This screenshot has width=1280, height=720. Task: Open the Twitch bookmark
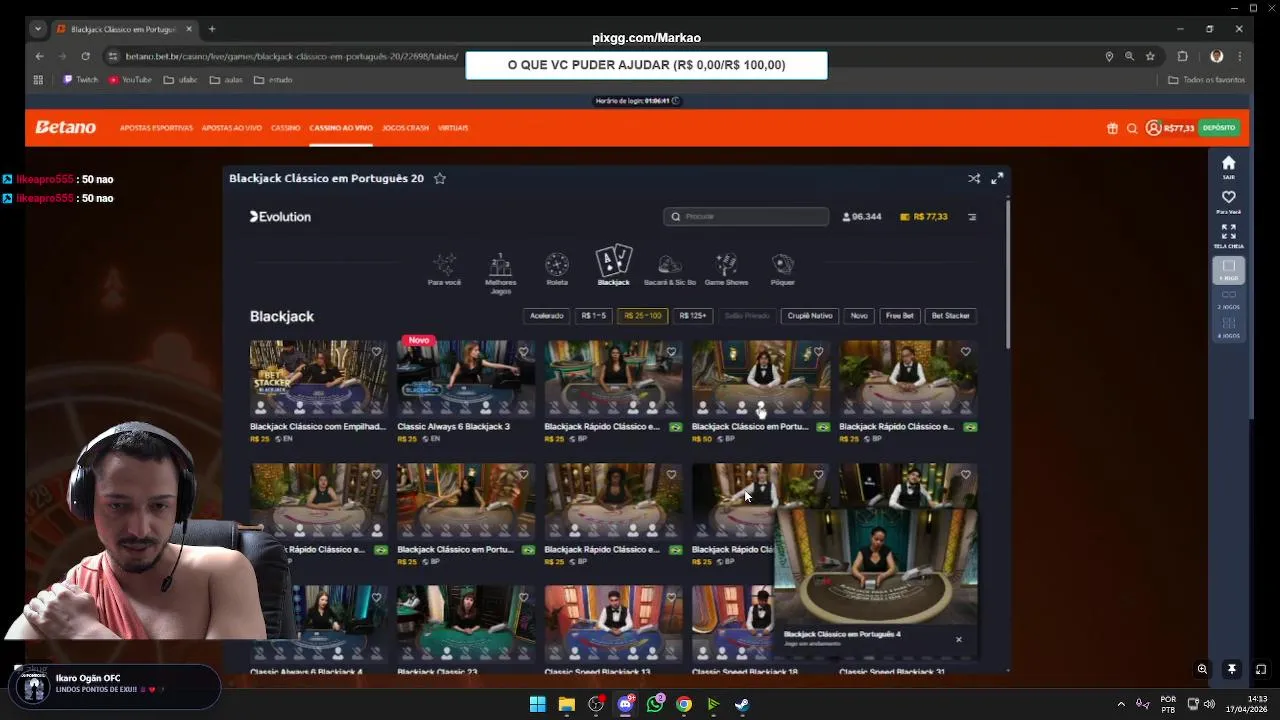click(x=81, y=80)
